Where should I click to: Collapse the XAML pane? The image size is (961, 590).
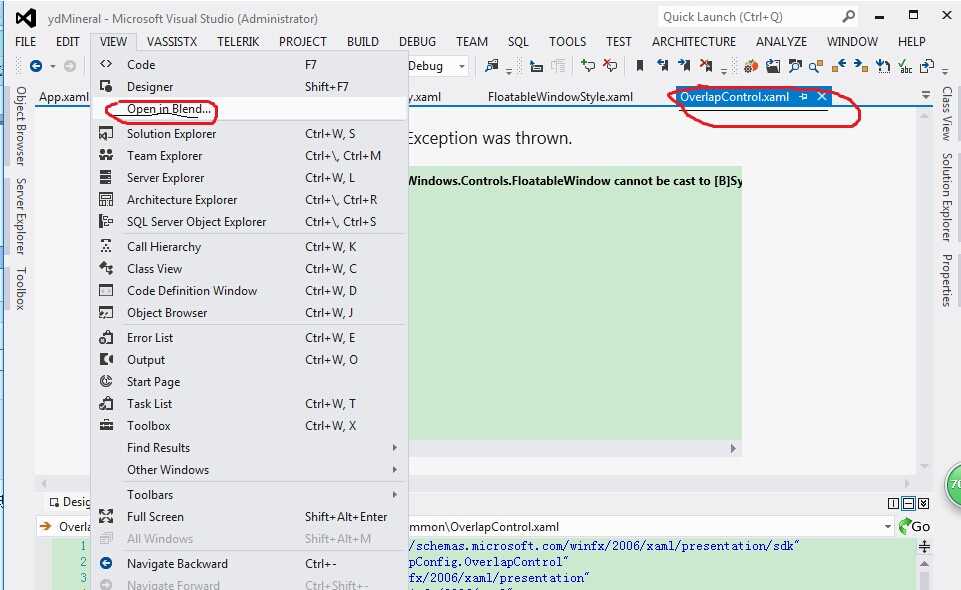[924, 504]
